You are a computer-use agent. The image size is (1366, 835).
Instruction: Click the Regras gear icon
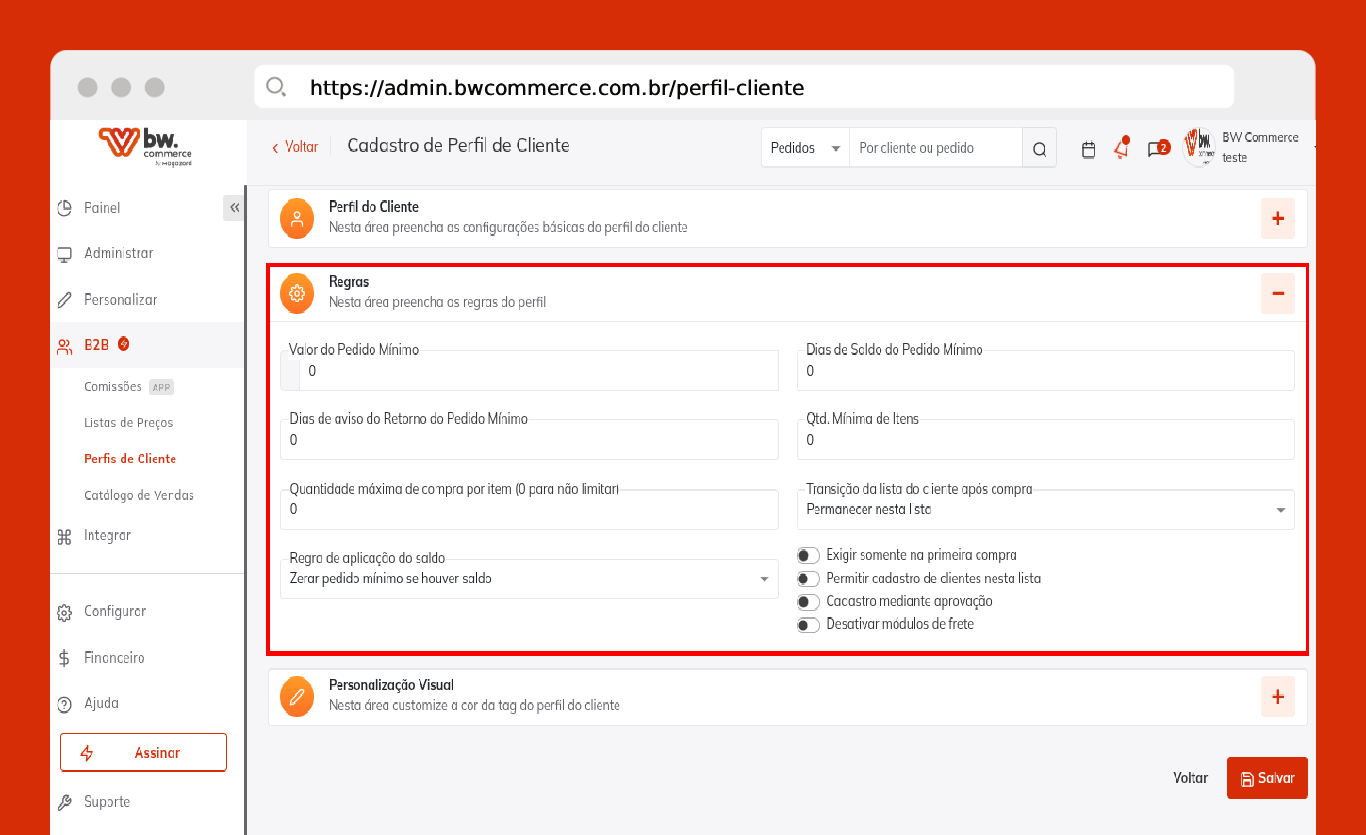click(x=296, y=293)
